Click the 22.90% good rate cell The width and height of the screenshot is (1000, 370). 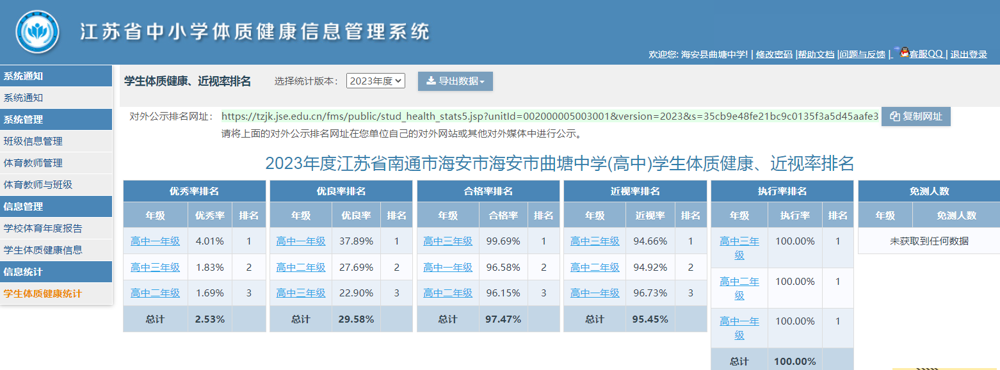click(x=357, y=293)
